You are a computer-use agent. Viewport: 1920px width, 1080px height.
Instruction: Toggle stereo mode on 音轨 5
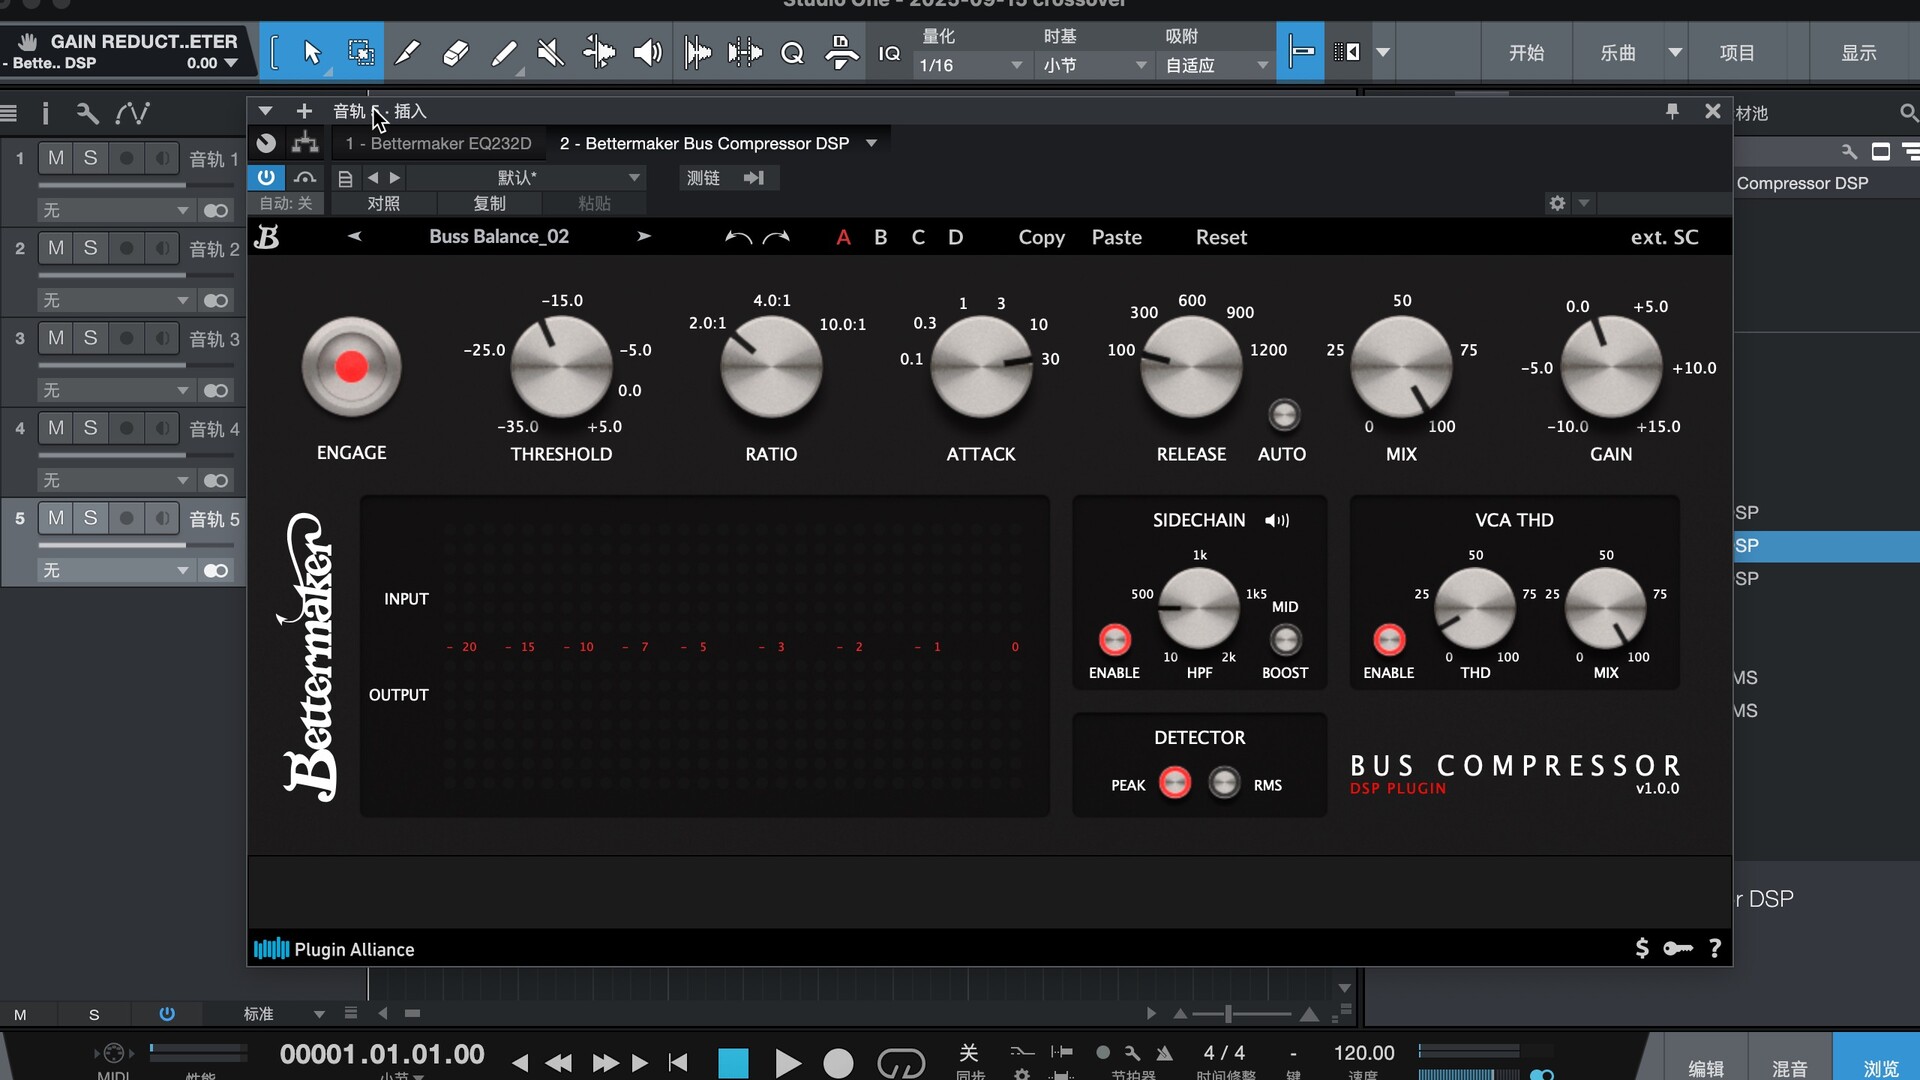pos(215,570)
